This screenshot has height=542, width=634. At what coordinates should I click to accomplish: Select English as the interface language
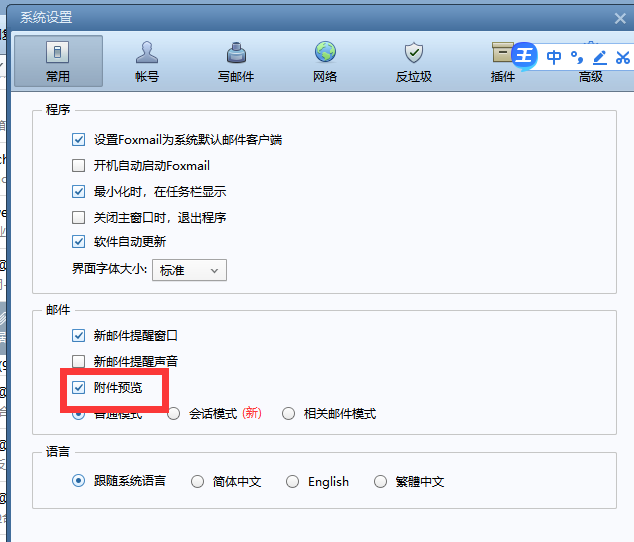point(293,481)
